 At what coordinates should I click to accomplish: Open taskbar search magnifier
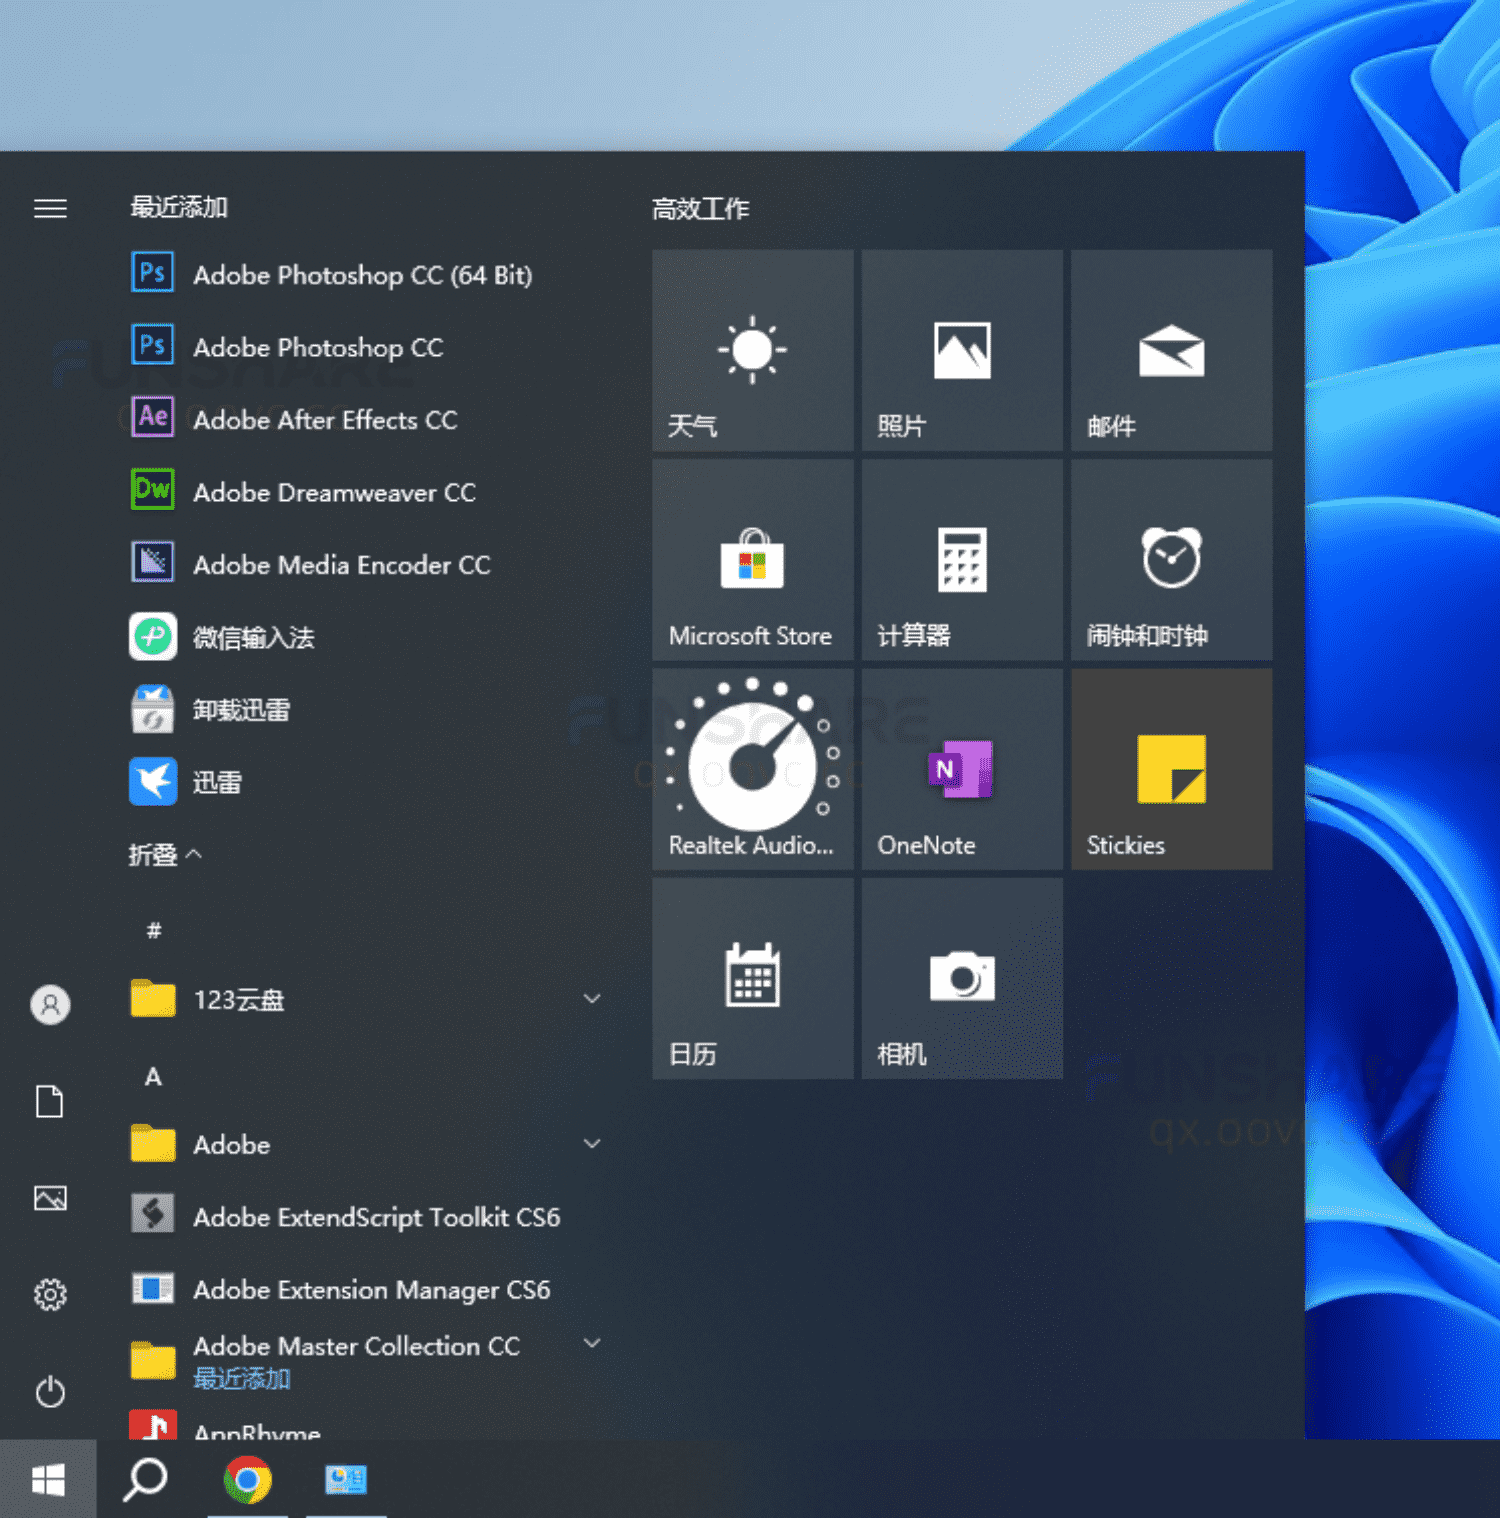pos(145,1479)
